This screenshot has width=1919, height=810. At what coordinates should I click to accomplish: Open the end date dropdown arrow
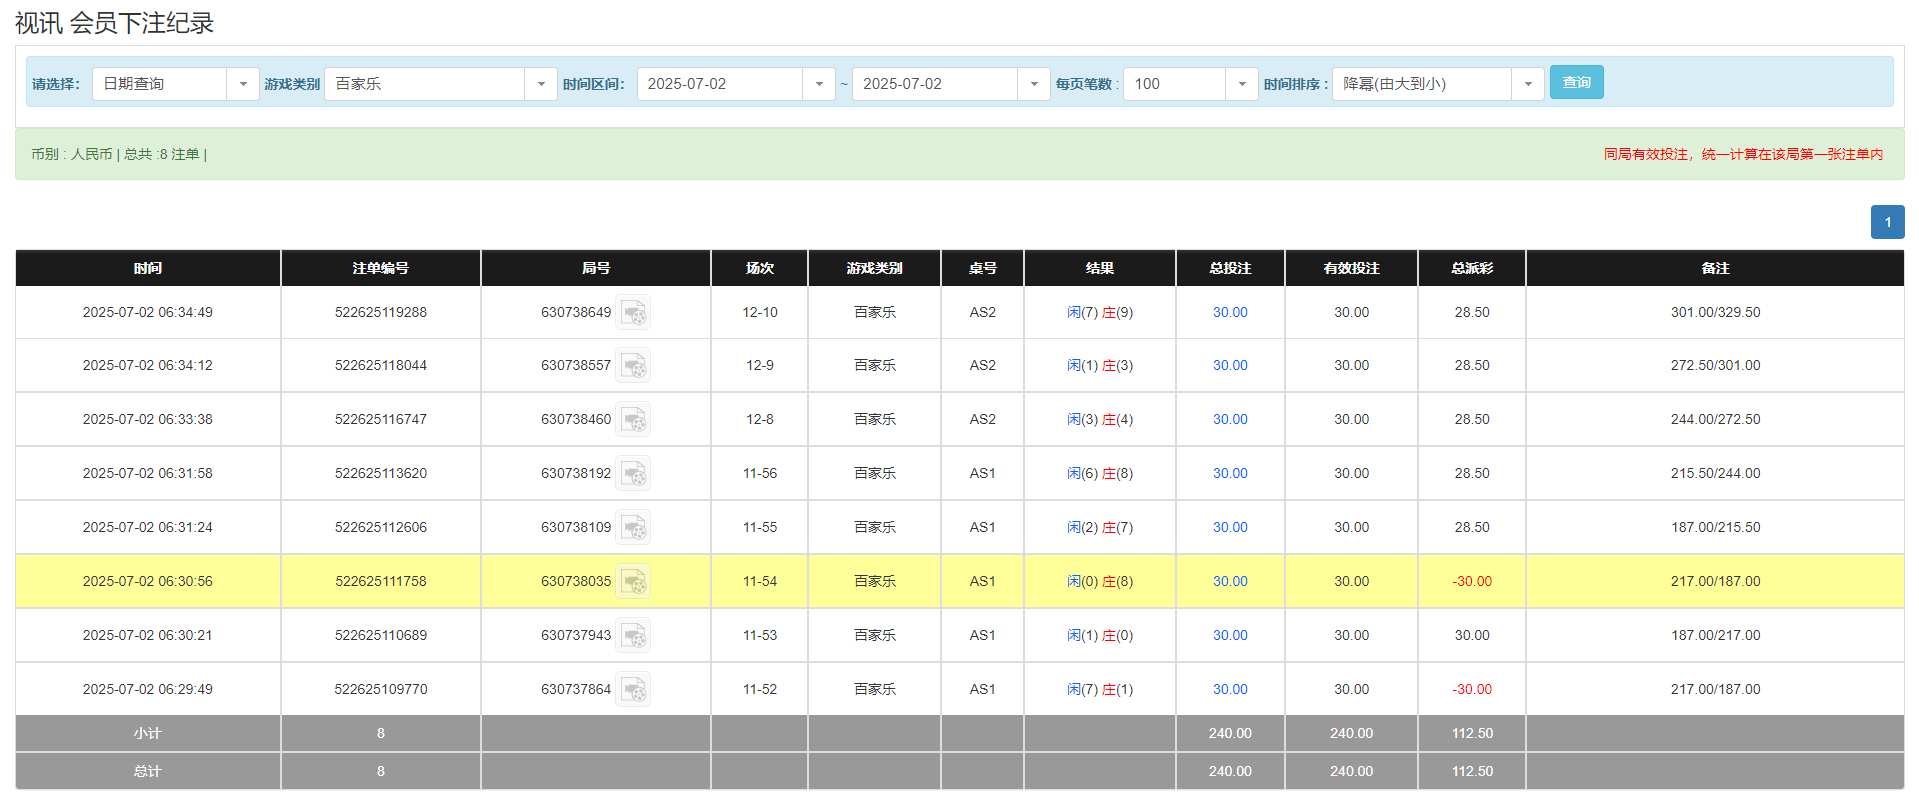coord(1033,84)
